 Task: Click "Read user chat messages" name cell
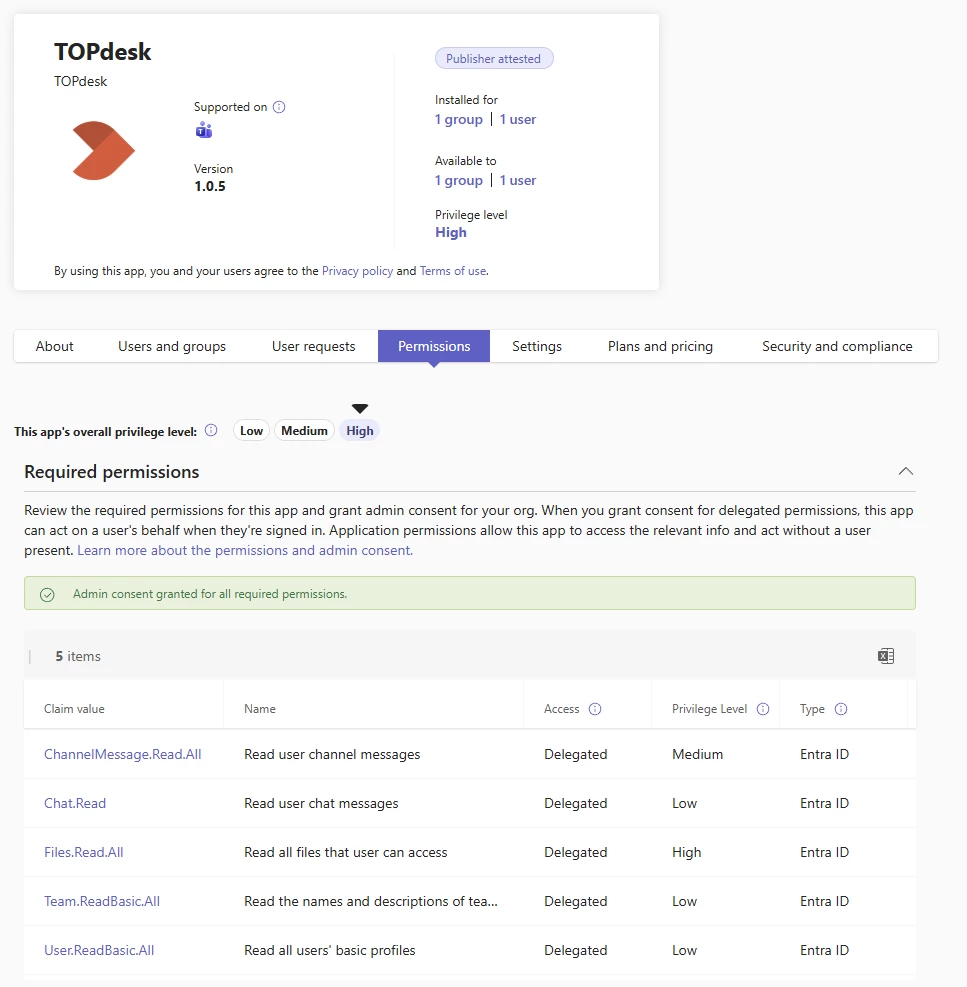321,803
